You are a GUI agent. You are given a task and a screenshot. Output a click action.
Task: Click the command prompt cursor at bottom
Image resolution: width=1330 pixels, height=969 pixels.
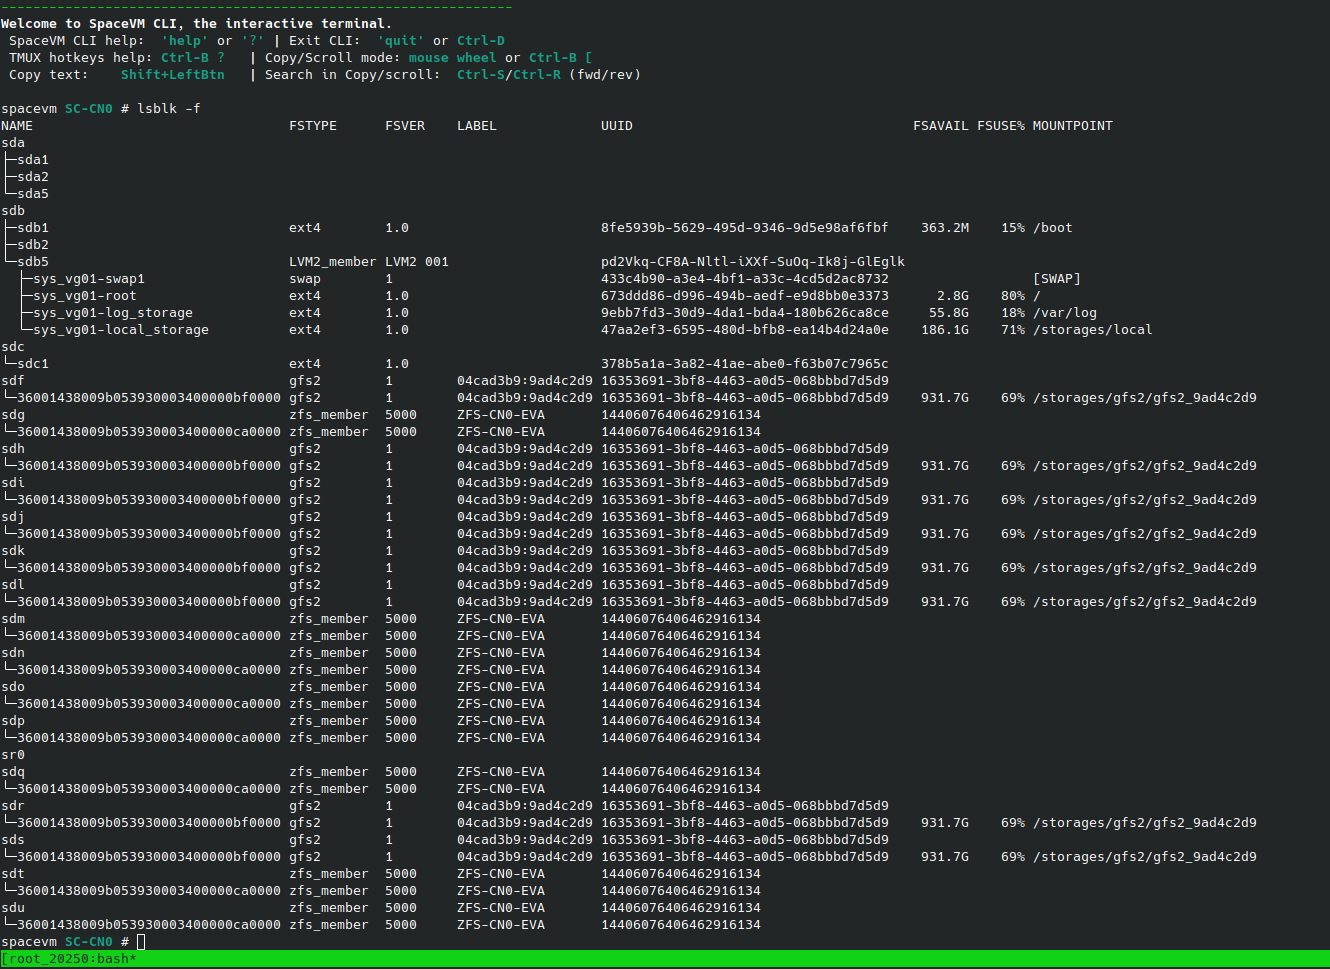pos(141,942)
